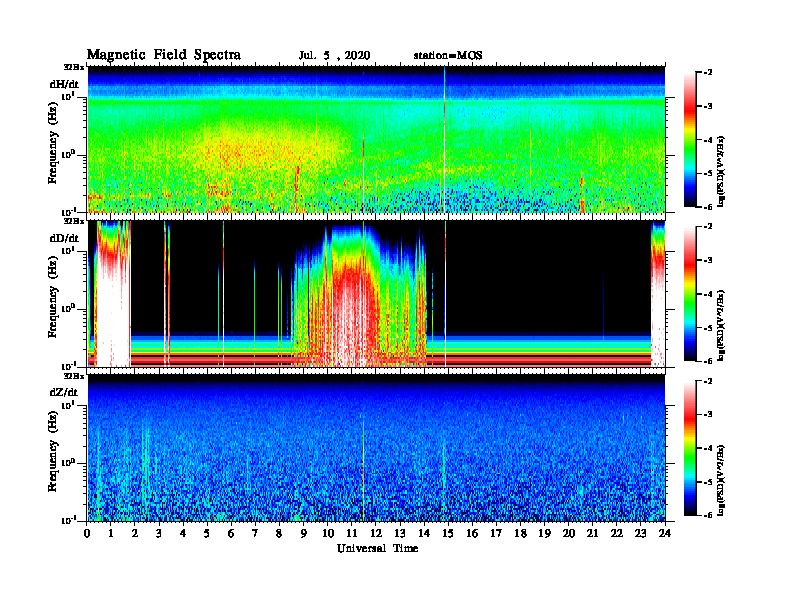Viewport: 792px width, 612px height.
Task: Click hour tick label "2" on time axis
Action: [x=135, y=534]
